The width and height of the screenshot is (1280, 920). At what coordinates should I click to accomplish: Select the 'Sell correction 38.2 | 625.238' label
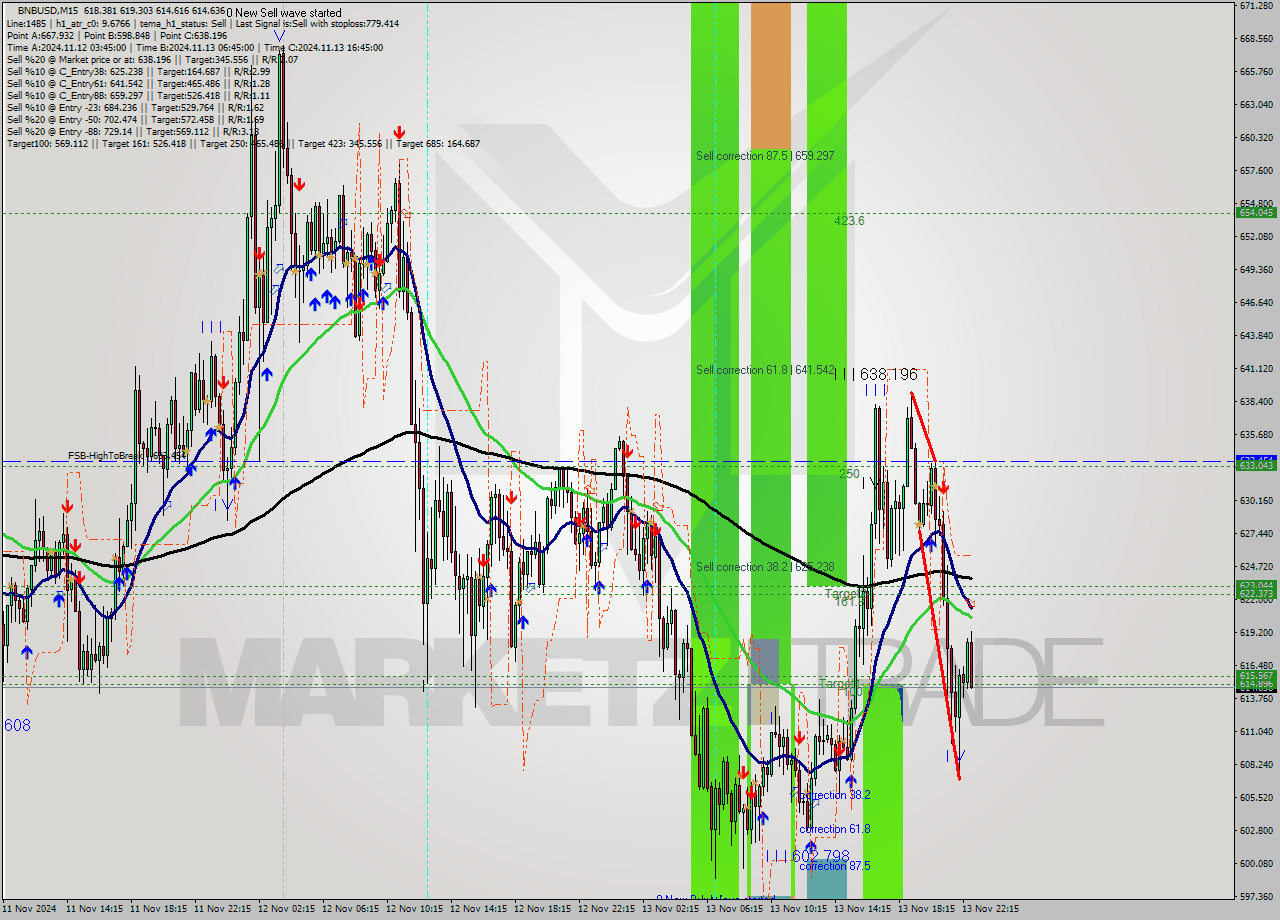(765, 567)
